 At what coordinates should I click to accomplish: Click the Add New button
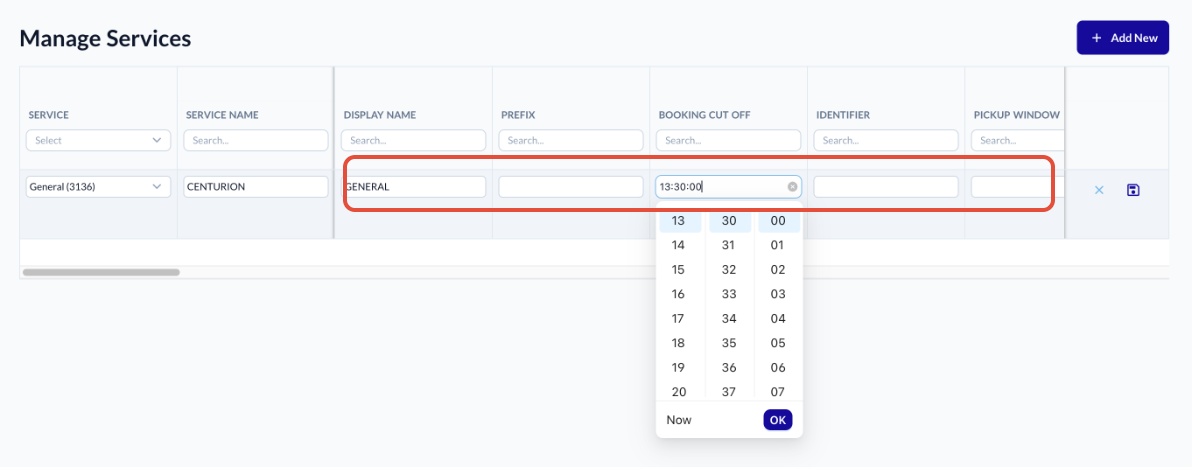point(1122,37)
